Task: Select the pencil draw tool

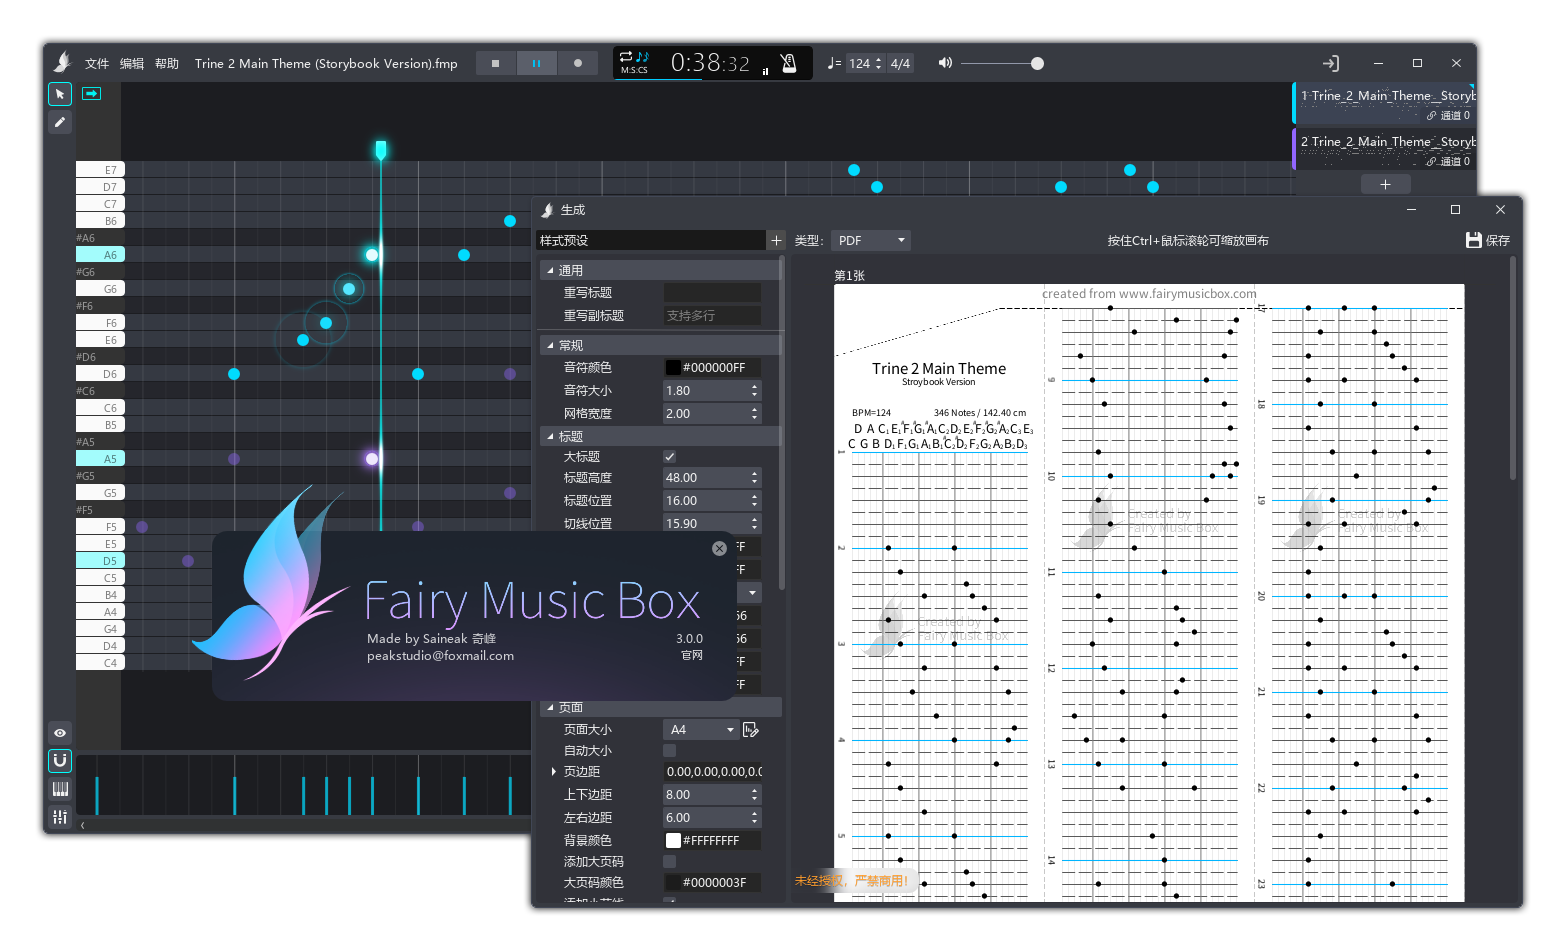Action: [x=60, y=122]
